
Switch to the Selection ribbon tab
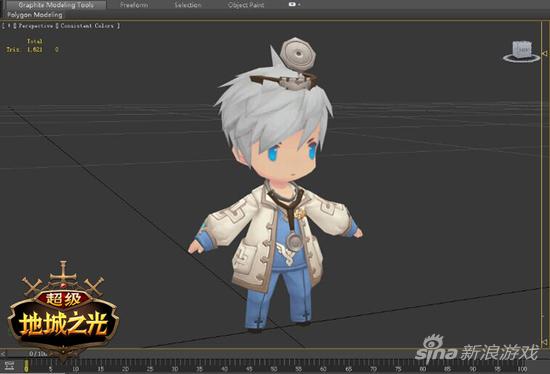[188, 5]
